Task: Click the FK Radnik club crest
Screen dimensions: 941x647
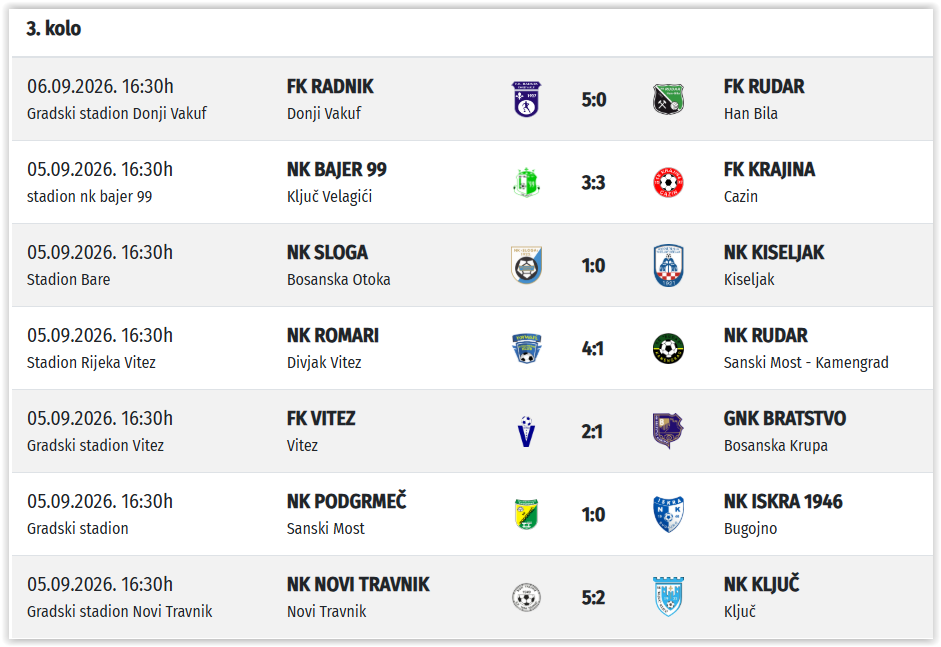Action: tap(526, 99)
